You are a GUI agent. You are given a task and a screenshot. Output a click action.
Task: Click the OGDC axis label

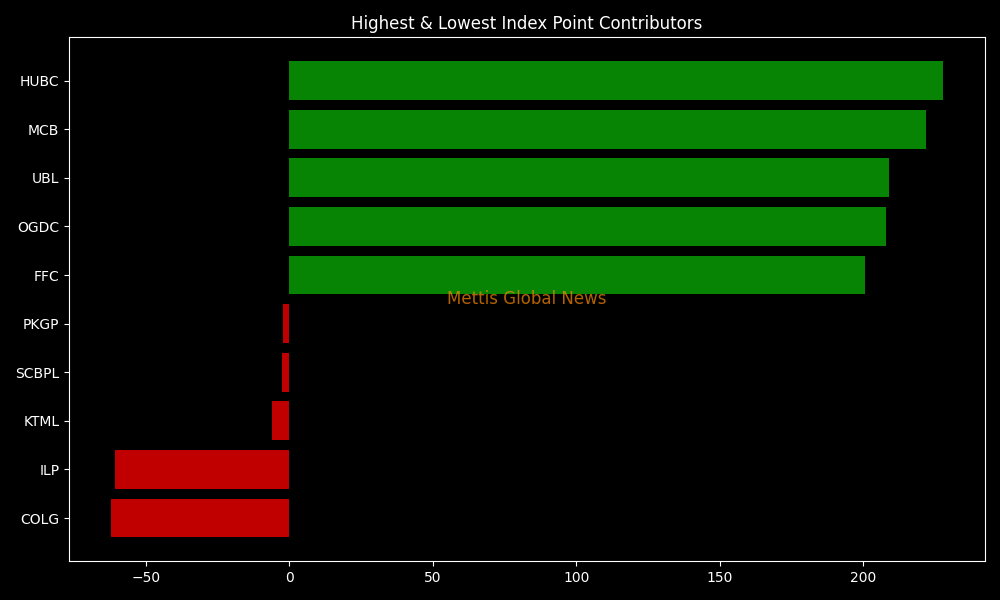tap(38, 227)
